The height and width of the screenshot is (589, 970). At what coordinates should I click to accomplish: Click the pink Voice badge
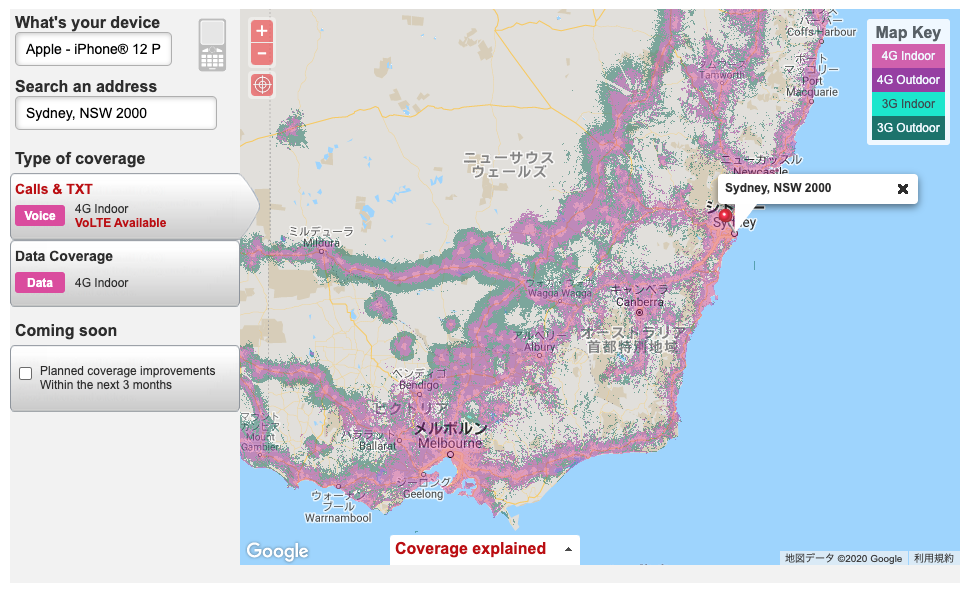click(x=40, y=216)
